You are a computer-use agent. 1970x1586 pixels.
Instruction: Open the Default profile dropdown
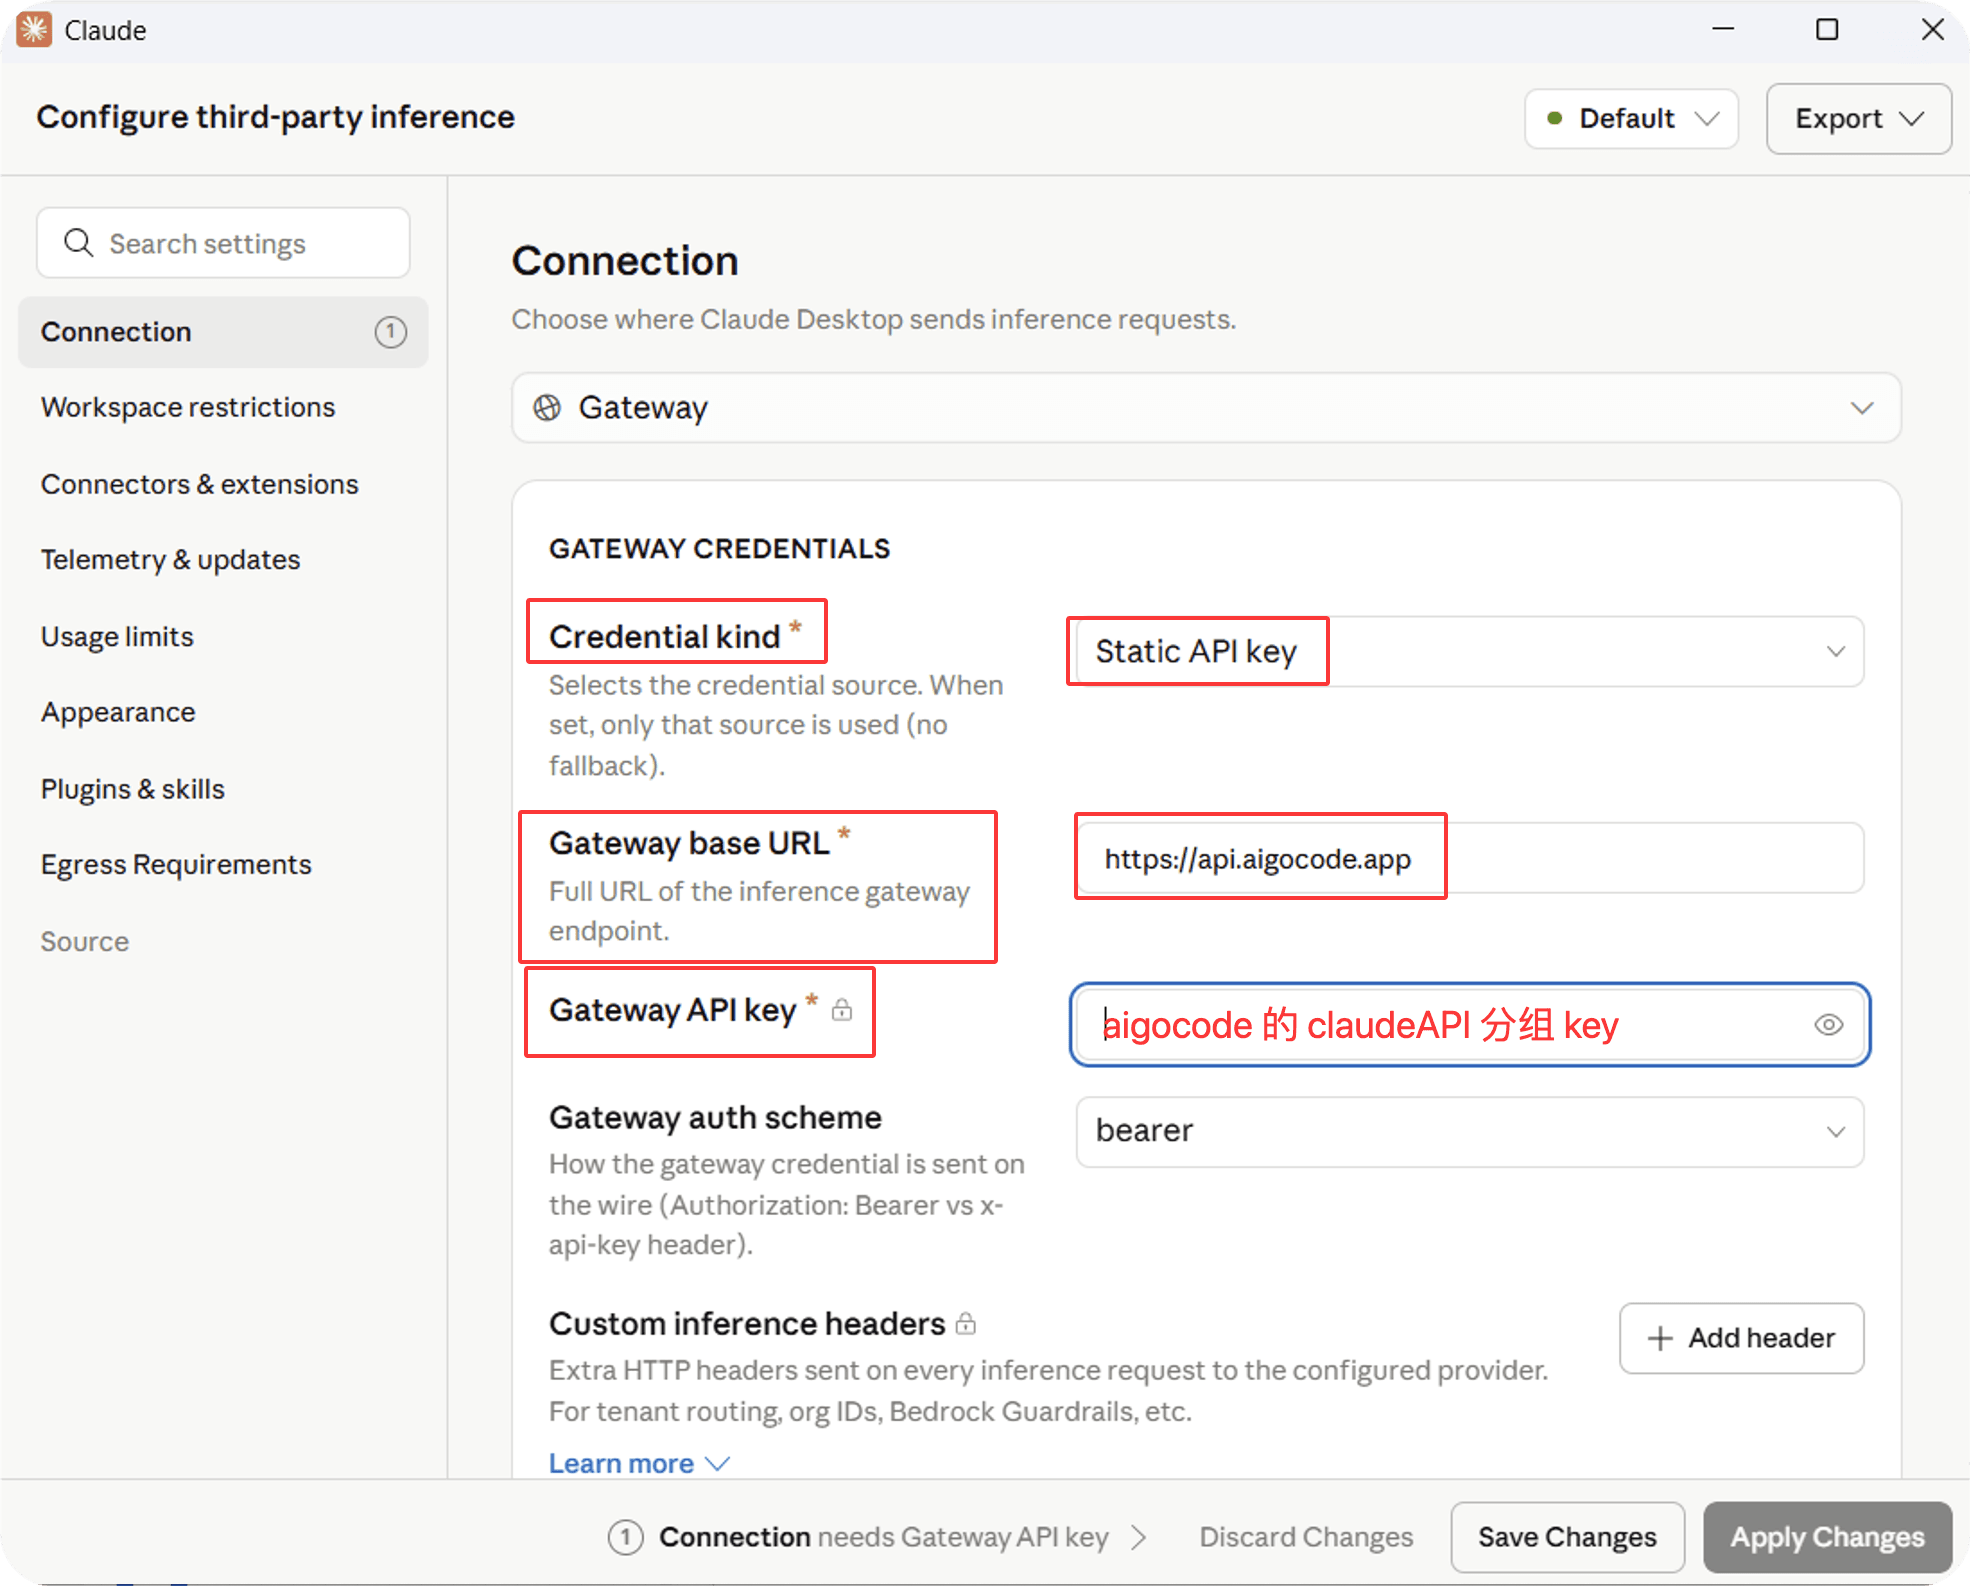(x=1631, y=119)
